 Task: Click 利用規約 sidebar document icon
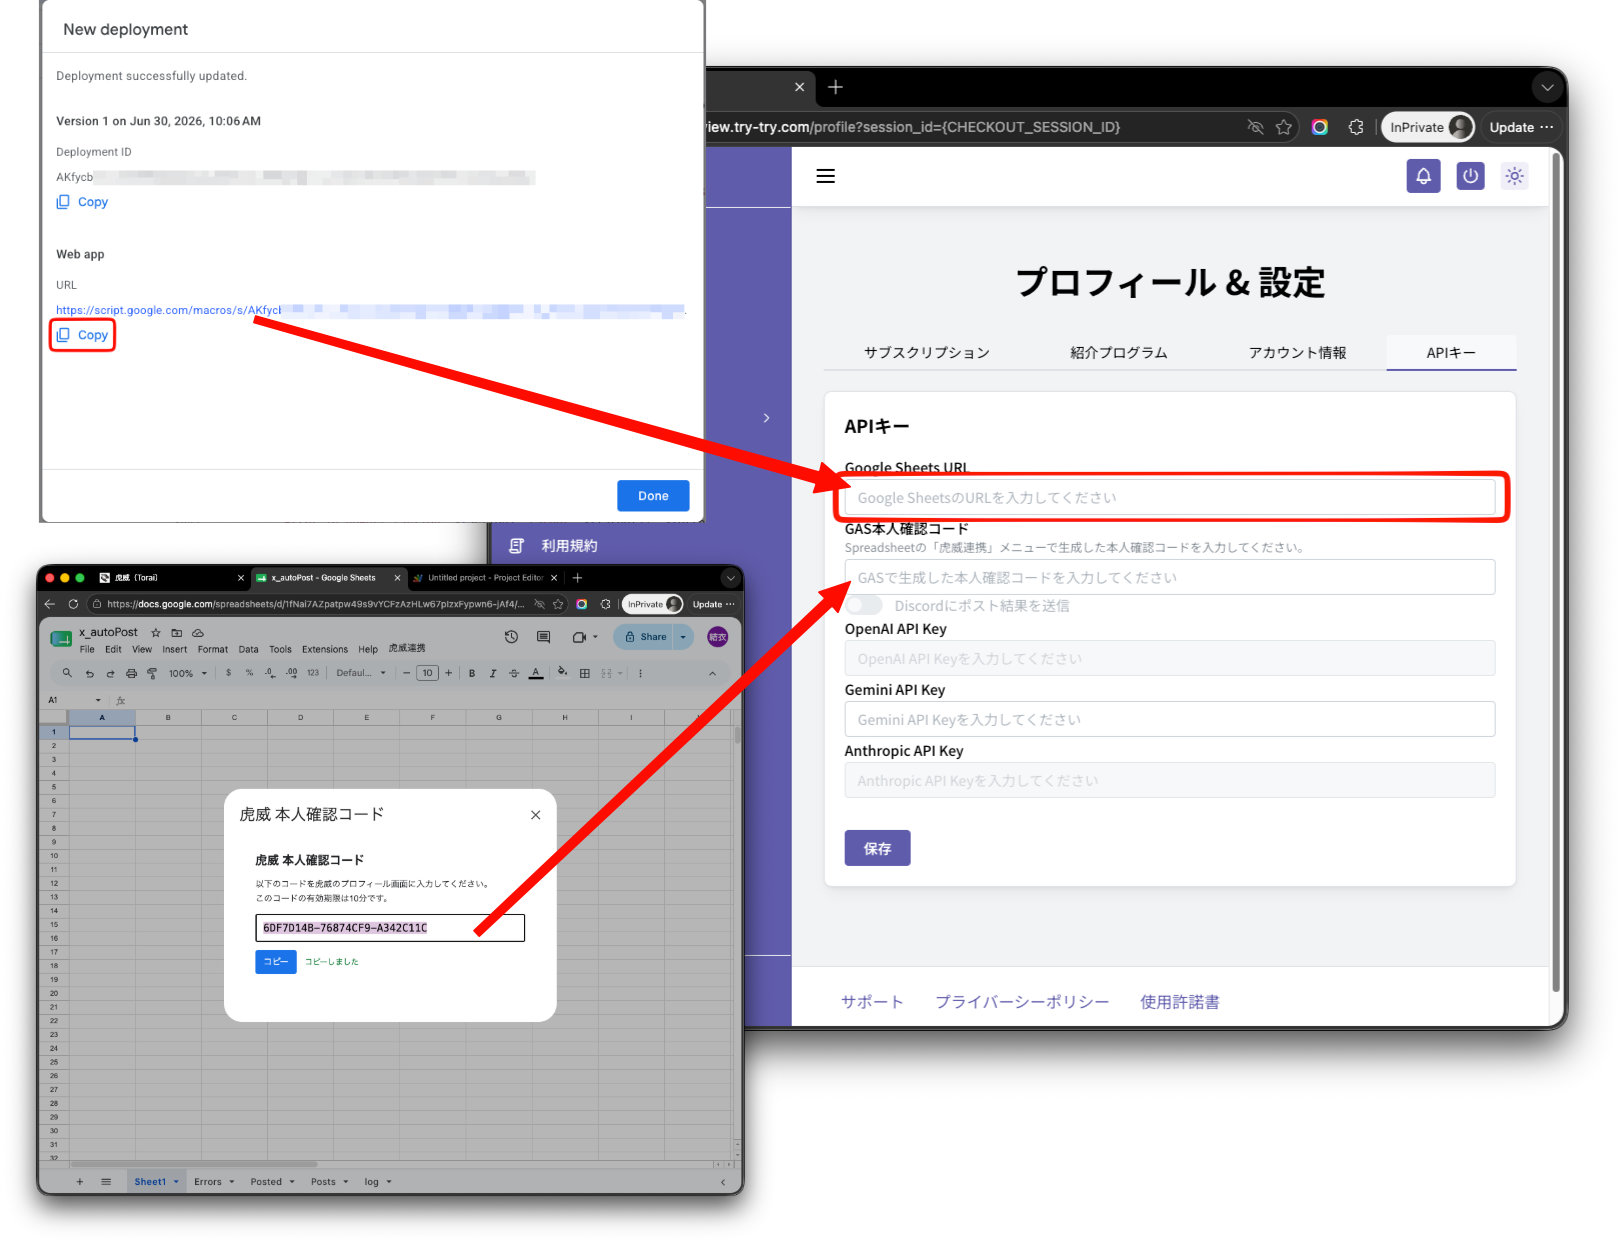516,546
